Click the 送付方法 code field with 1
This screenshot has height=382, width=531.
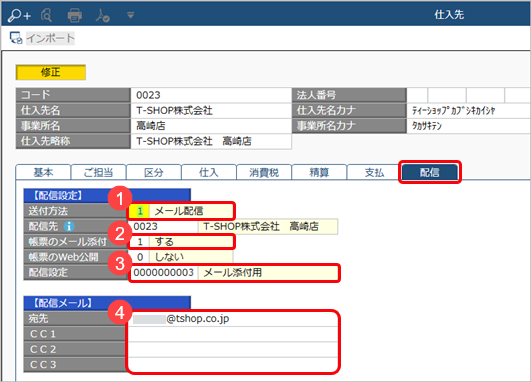point(140,211)
